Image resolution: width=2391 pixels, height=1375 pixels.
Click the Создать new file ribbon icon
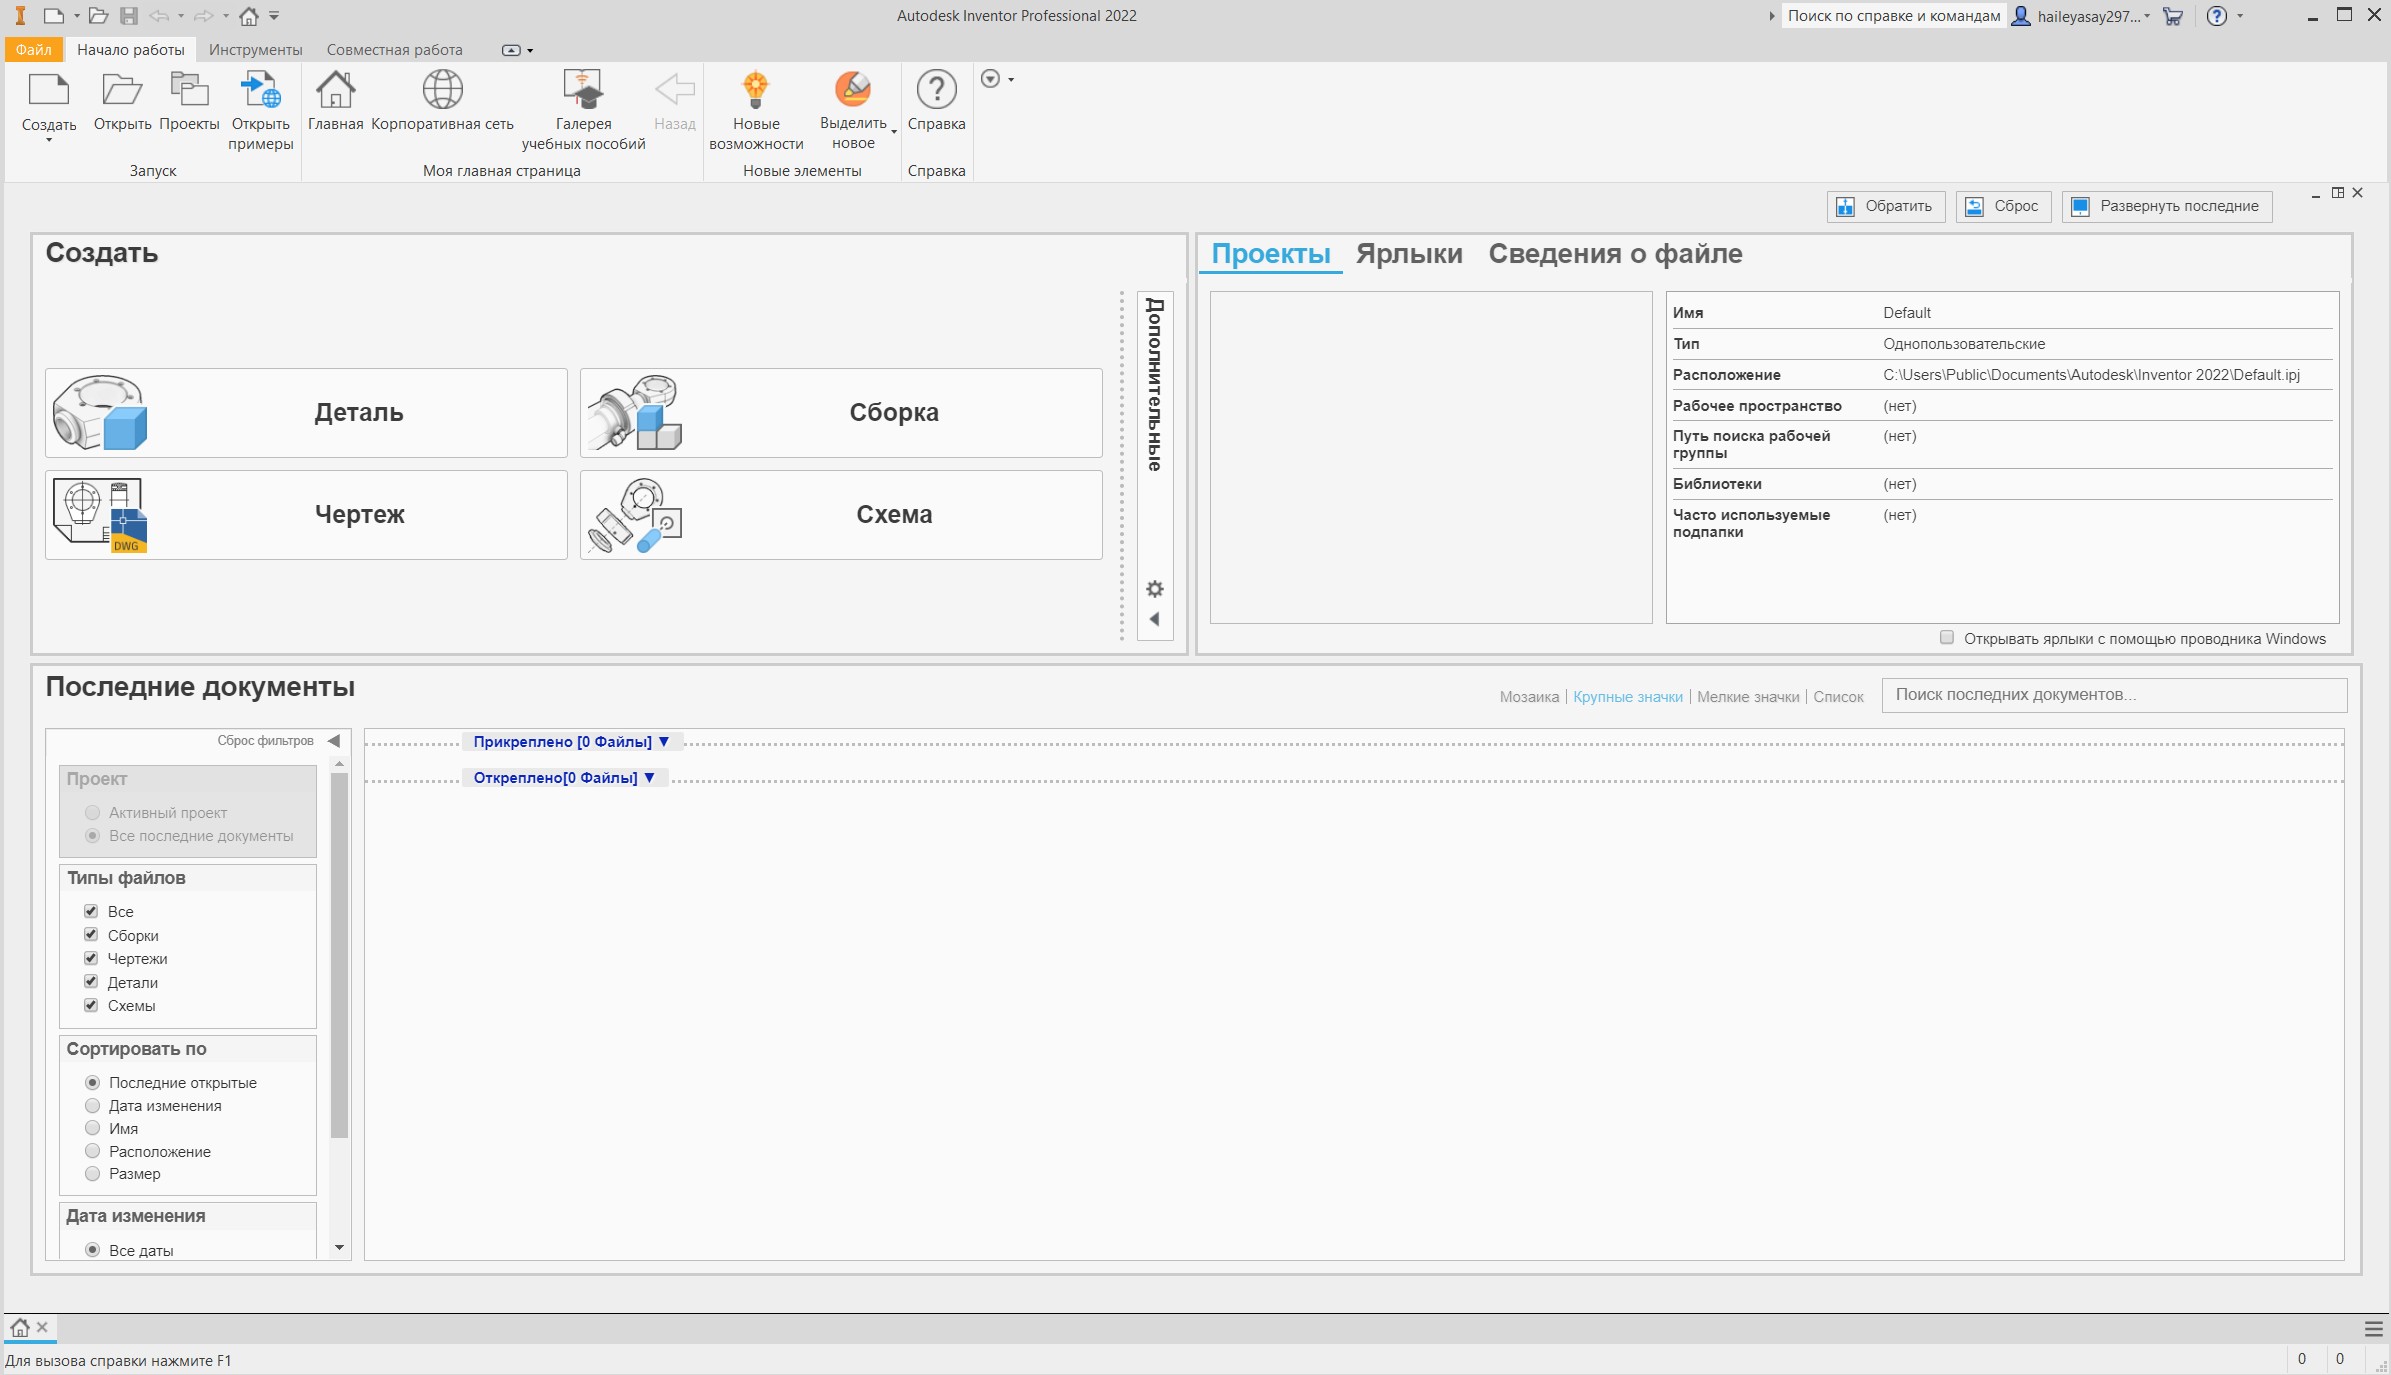48,90
